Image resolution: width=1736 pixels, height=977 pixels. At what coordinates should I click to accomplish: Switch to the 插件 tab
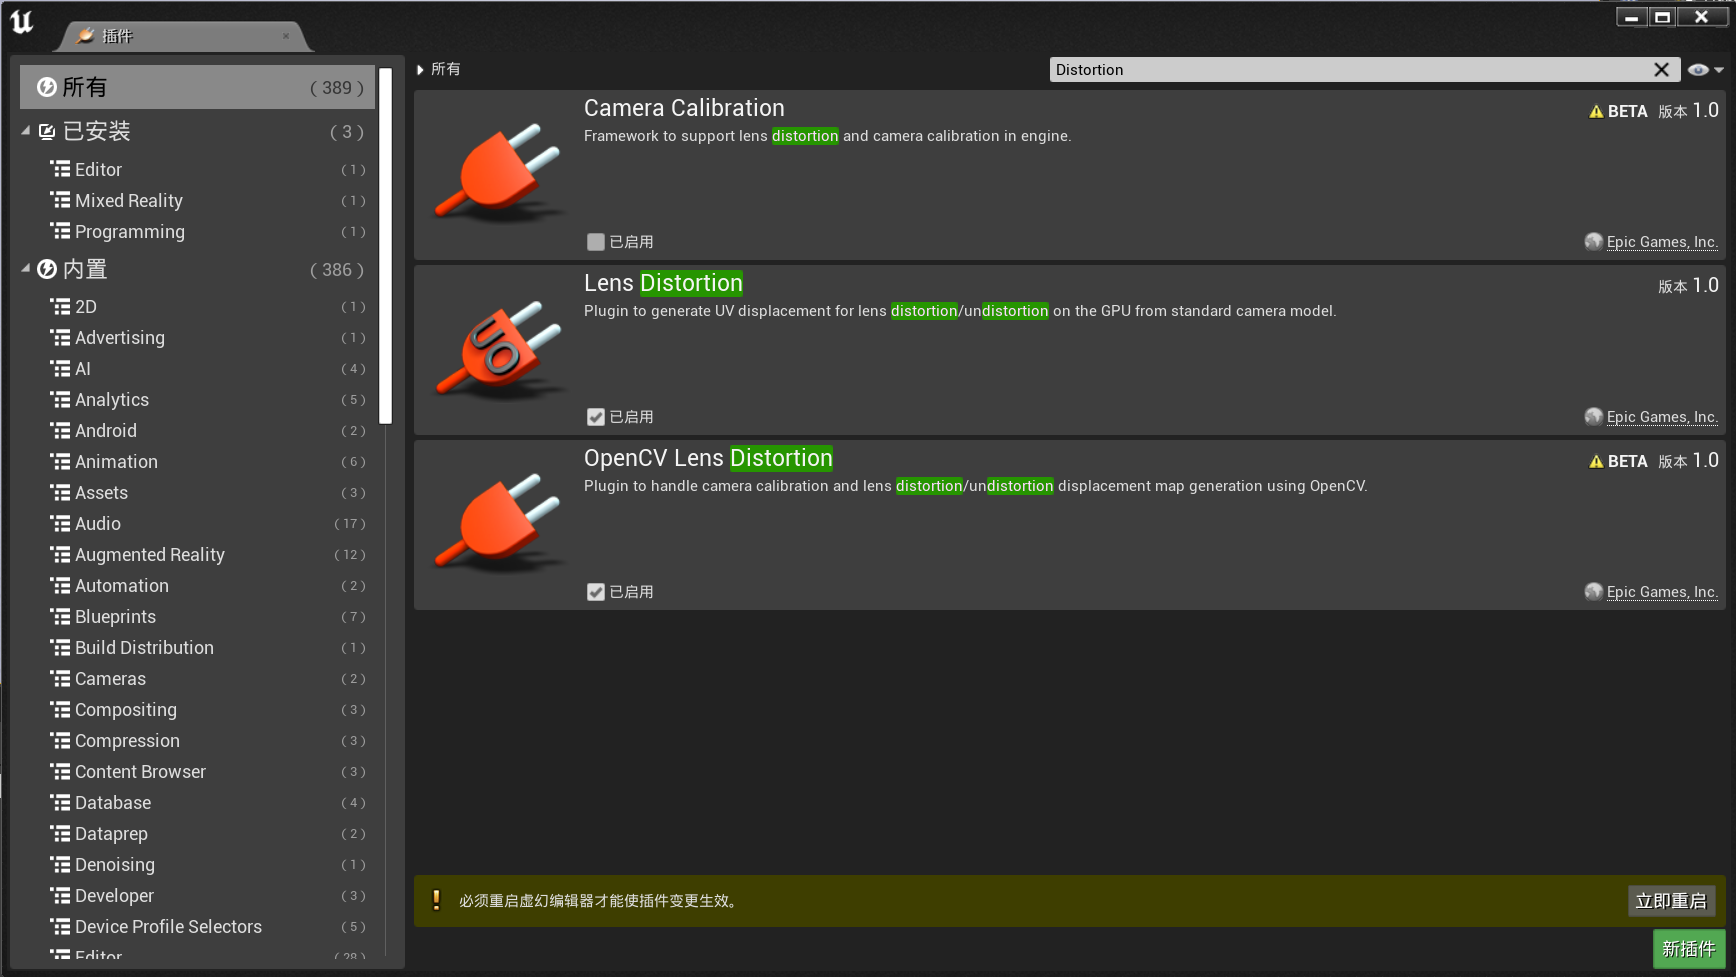coord(118,36)
